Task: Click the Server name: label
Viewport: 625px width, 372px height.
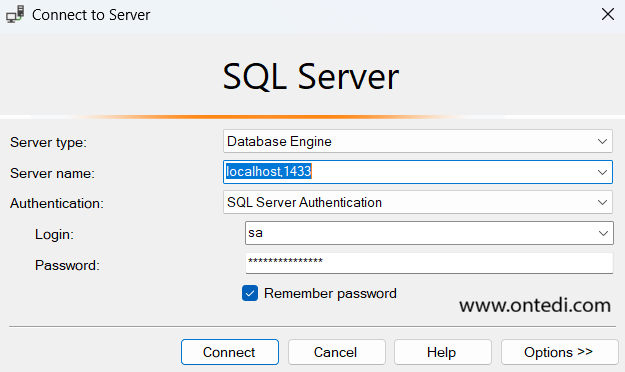Action: click(52, 173)
